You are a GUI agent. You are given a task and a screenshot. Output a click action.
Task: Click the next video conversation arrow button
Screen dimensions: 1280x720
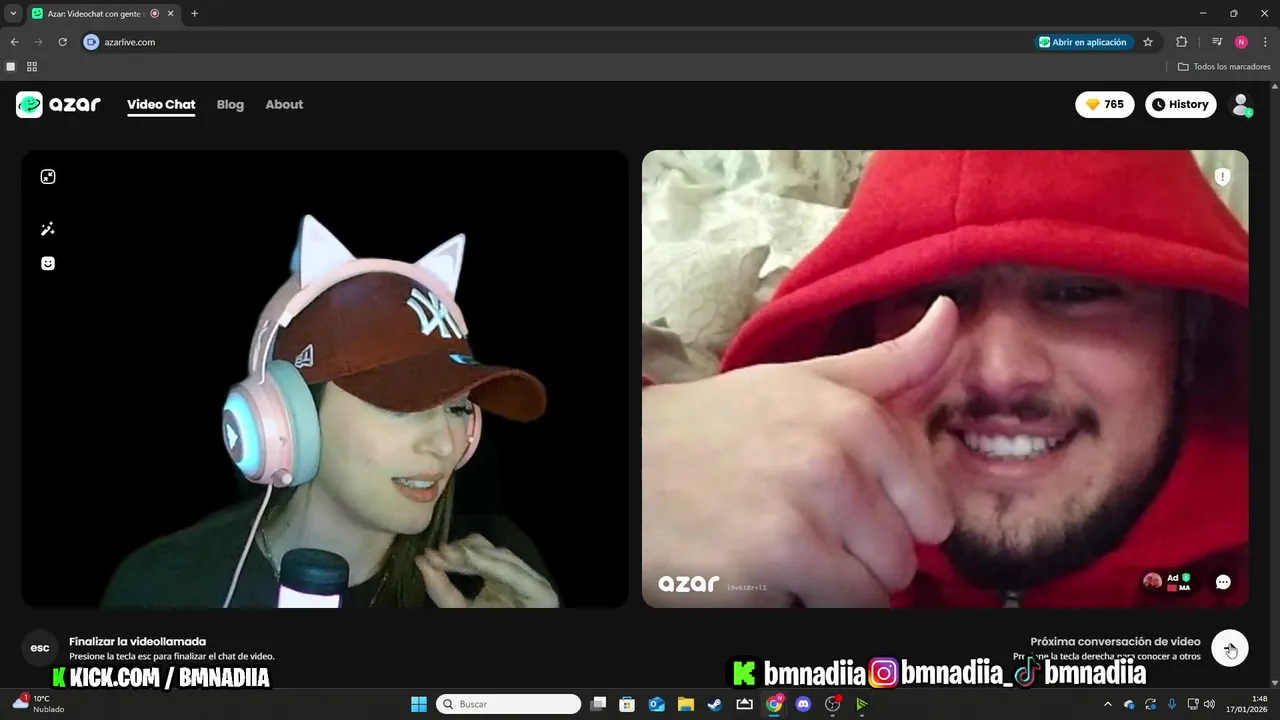(x=1230, y=648)
